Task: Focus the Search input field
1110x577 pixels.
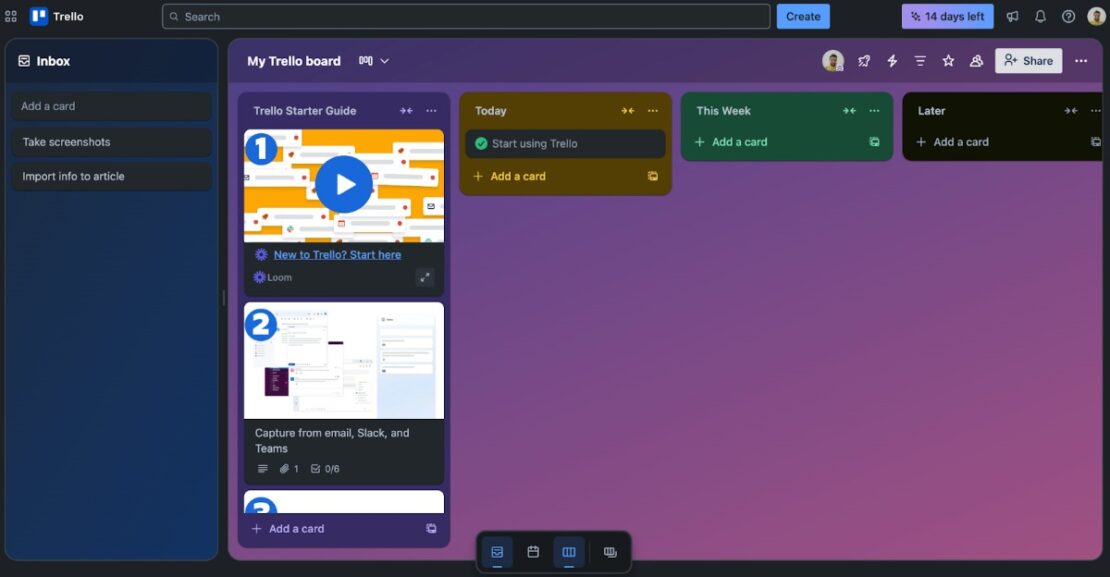Action: tap(466, 16)
